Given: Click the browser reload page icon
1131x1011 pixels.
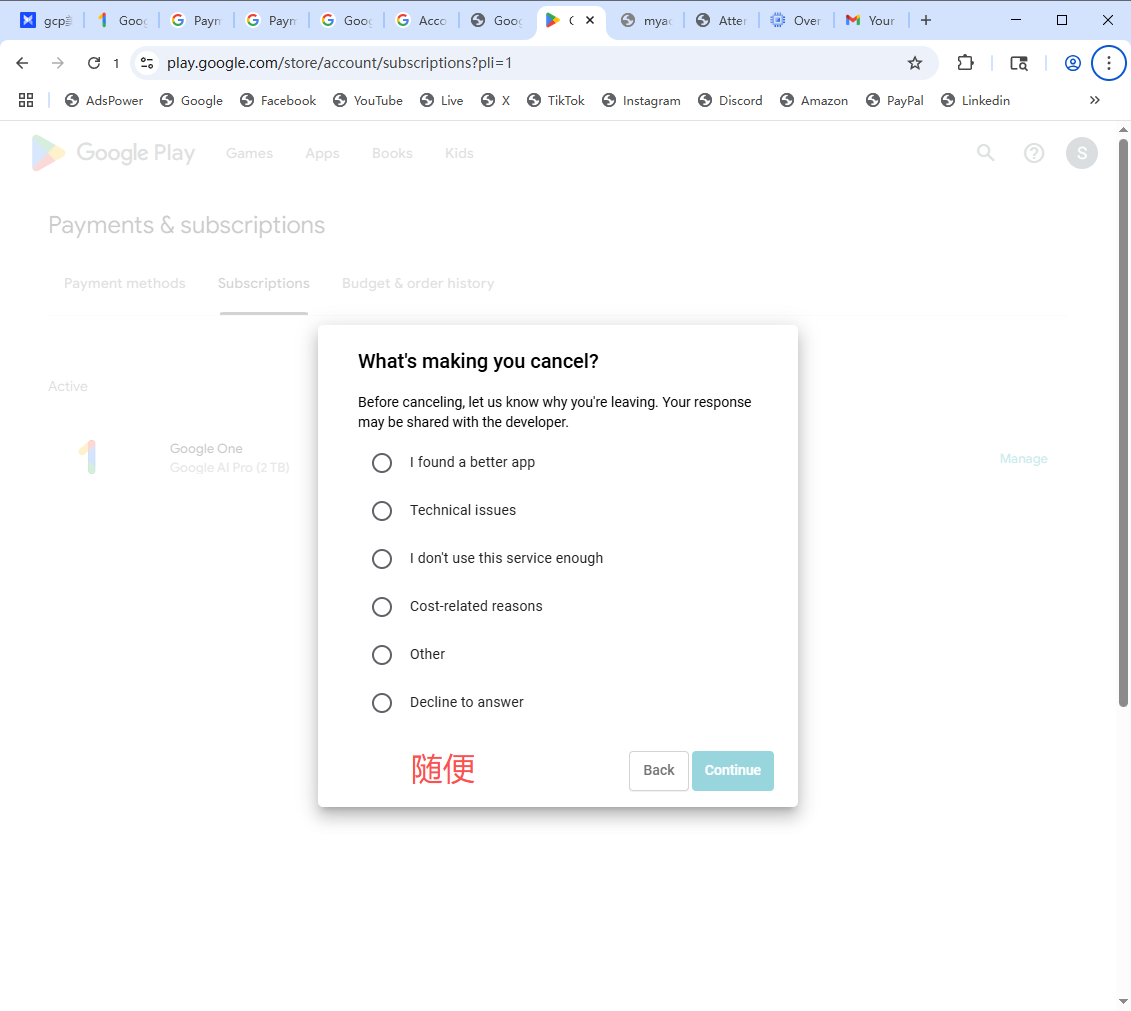Looking at the screenshot, I should coord(94,63).
